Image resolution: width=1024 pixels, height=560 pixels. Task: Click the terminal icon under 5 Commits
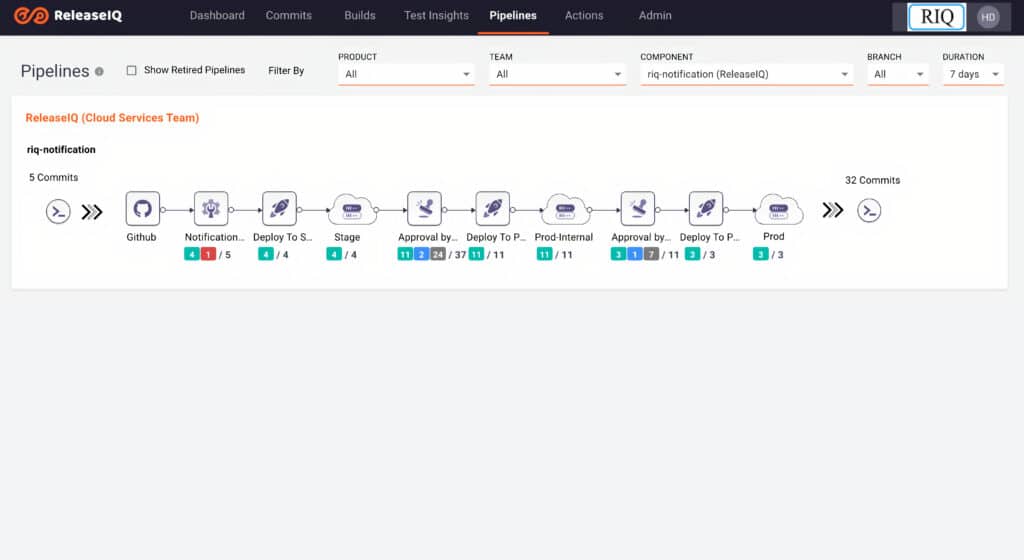(x=58, y=211)
